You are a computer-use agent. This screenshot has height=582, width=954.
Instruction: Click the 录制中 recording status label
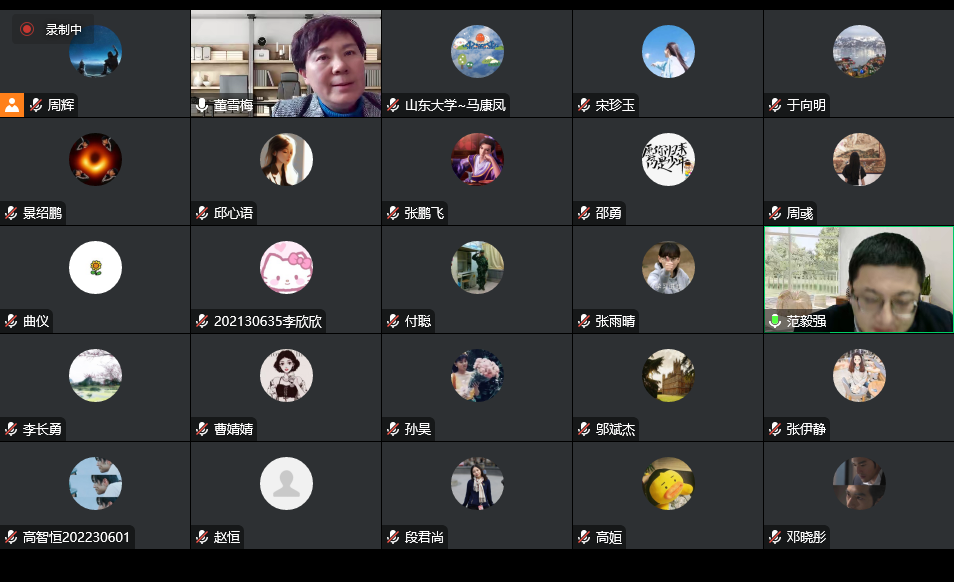(x=63, y=29)
